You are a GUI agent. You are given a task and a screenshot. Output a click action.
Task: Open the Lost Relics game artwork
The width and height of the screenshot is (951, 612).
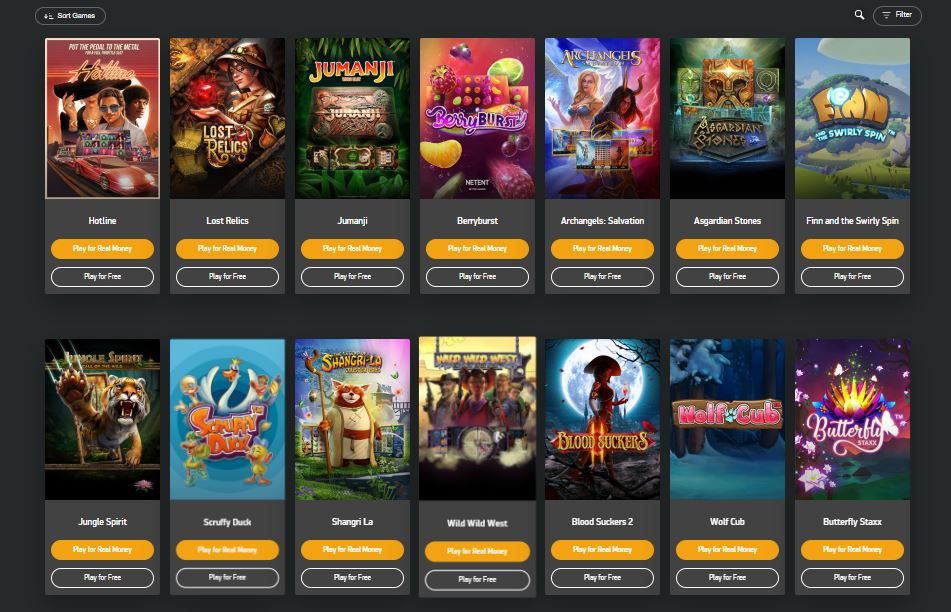point(227,118)
